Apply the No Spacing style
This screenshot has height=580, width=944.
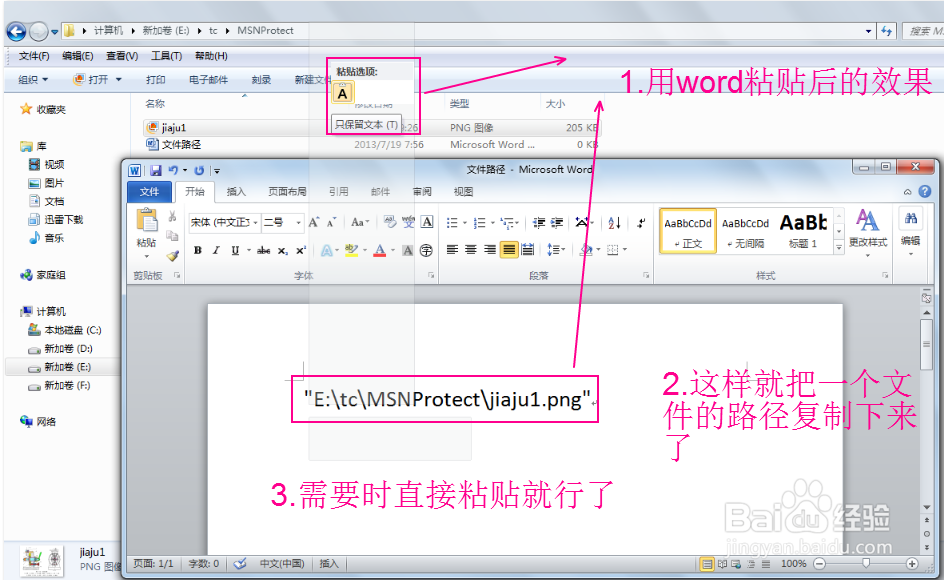coord(746,231)
